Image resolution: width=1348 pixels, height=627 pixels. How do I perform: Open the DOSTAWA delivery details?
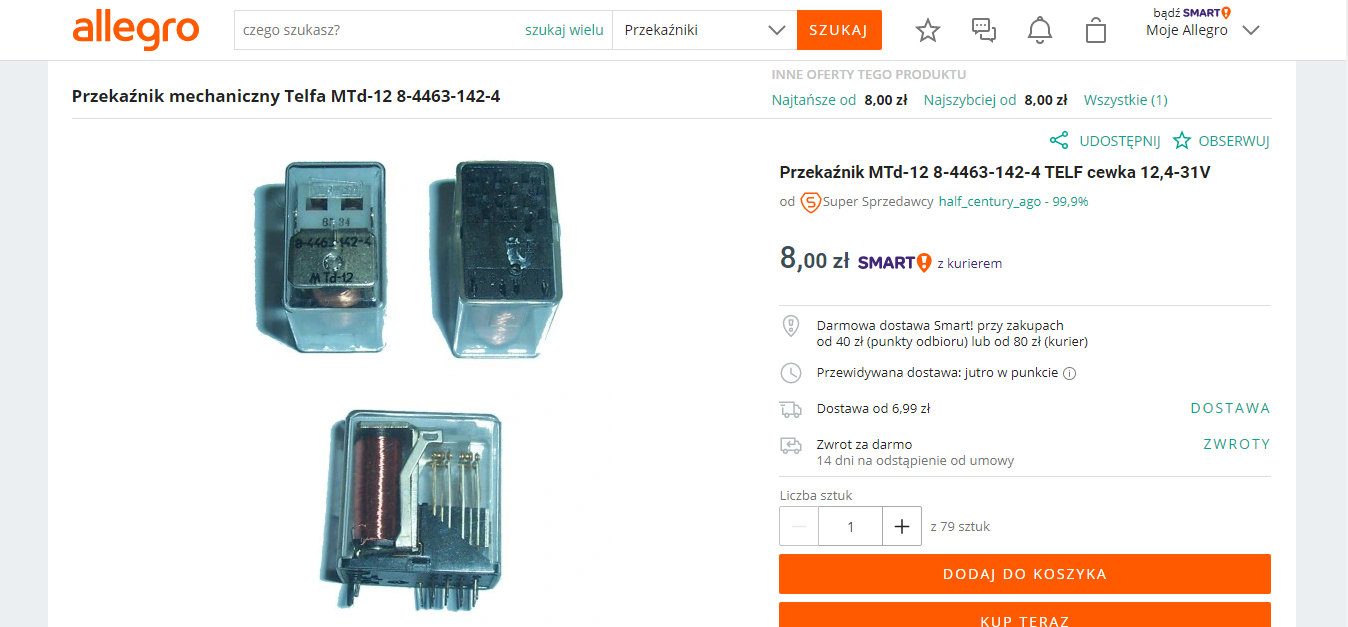pos(1230,408)
